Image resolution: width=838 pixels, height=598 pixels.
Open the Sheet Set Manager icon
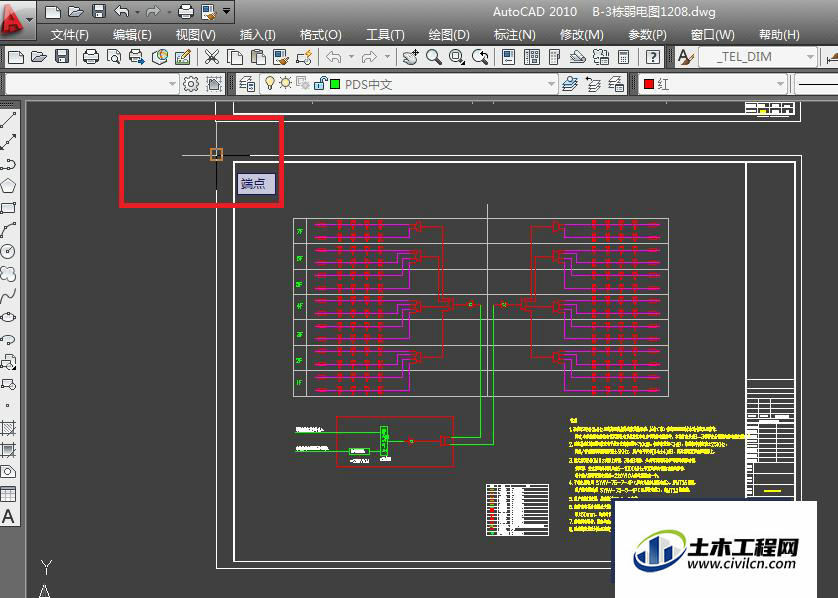click(577, 57)
